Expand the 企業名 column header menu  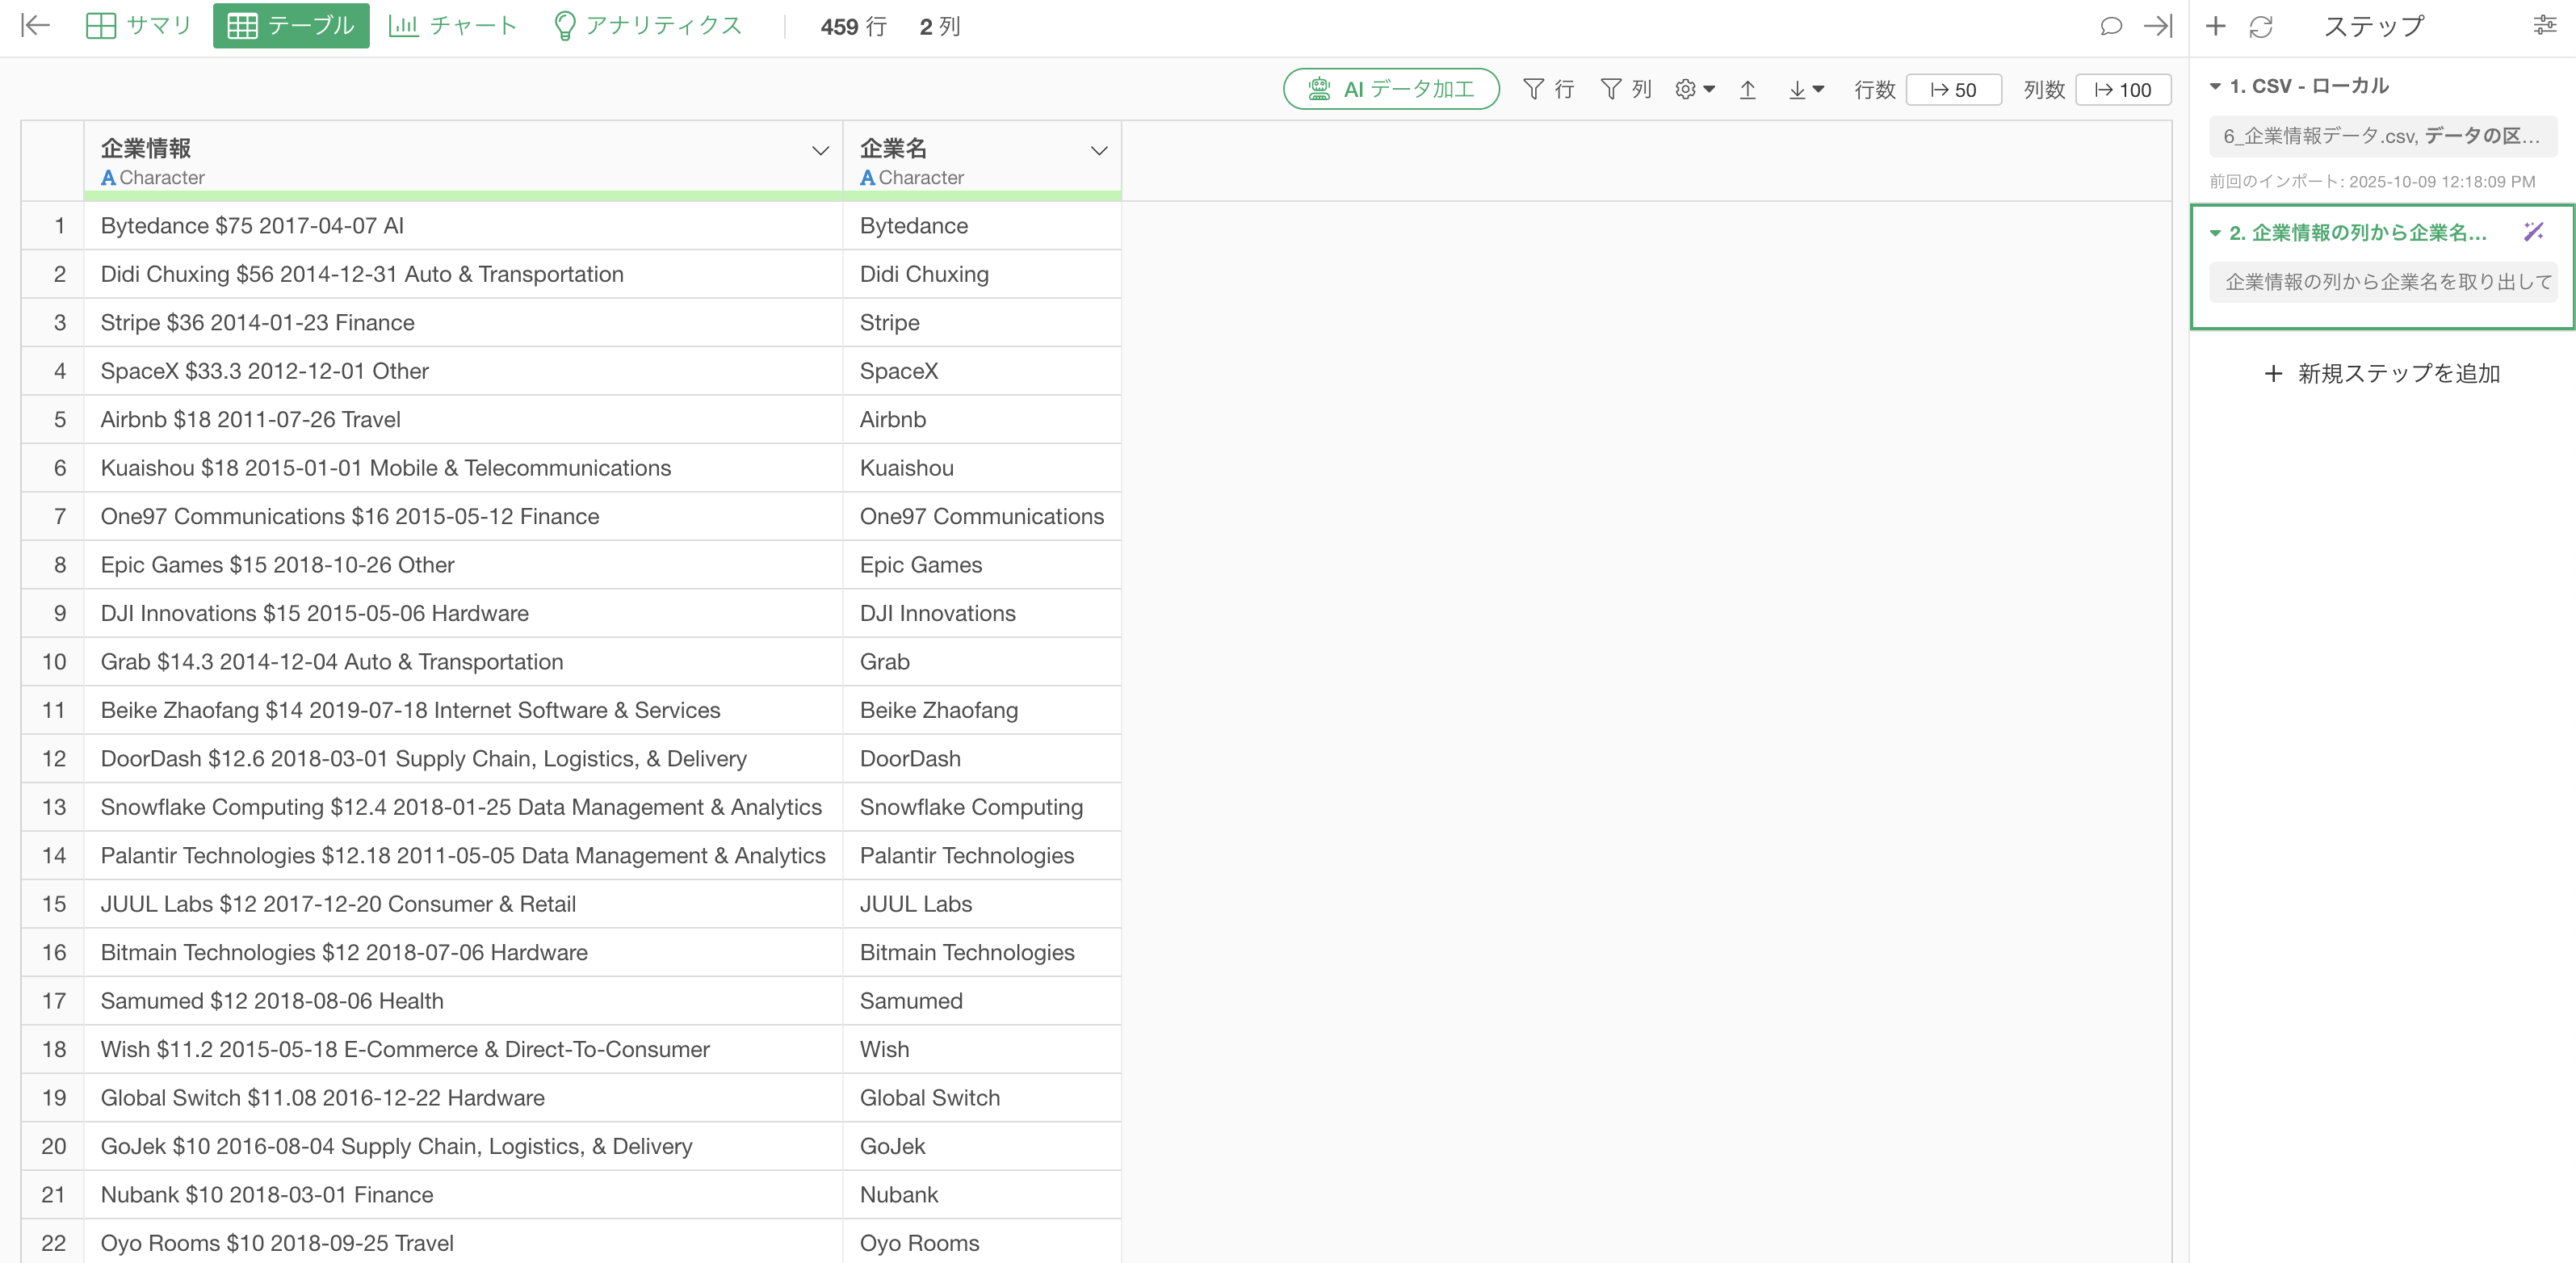pyautogui.click(x=1098, y=151)
